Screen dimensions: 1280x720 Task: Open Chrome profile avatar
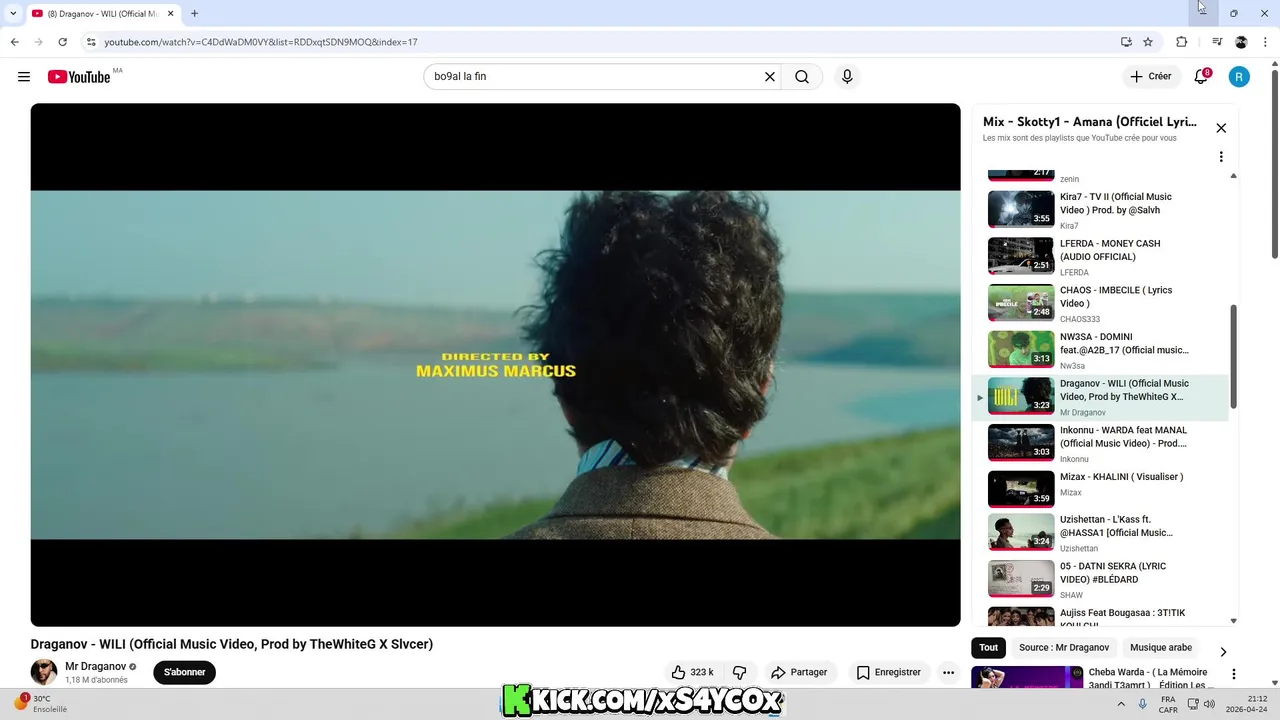pos(1241,42)
